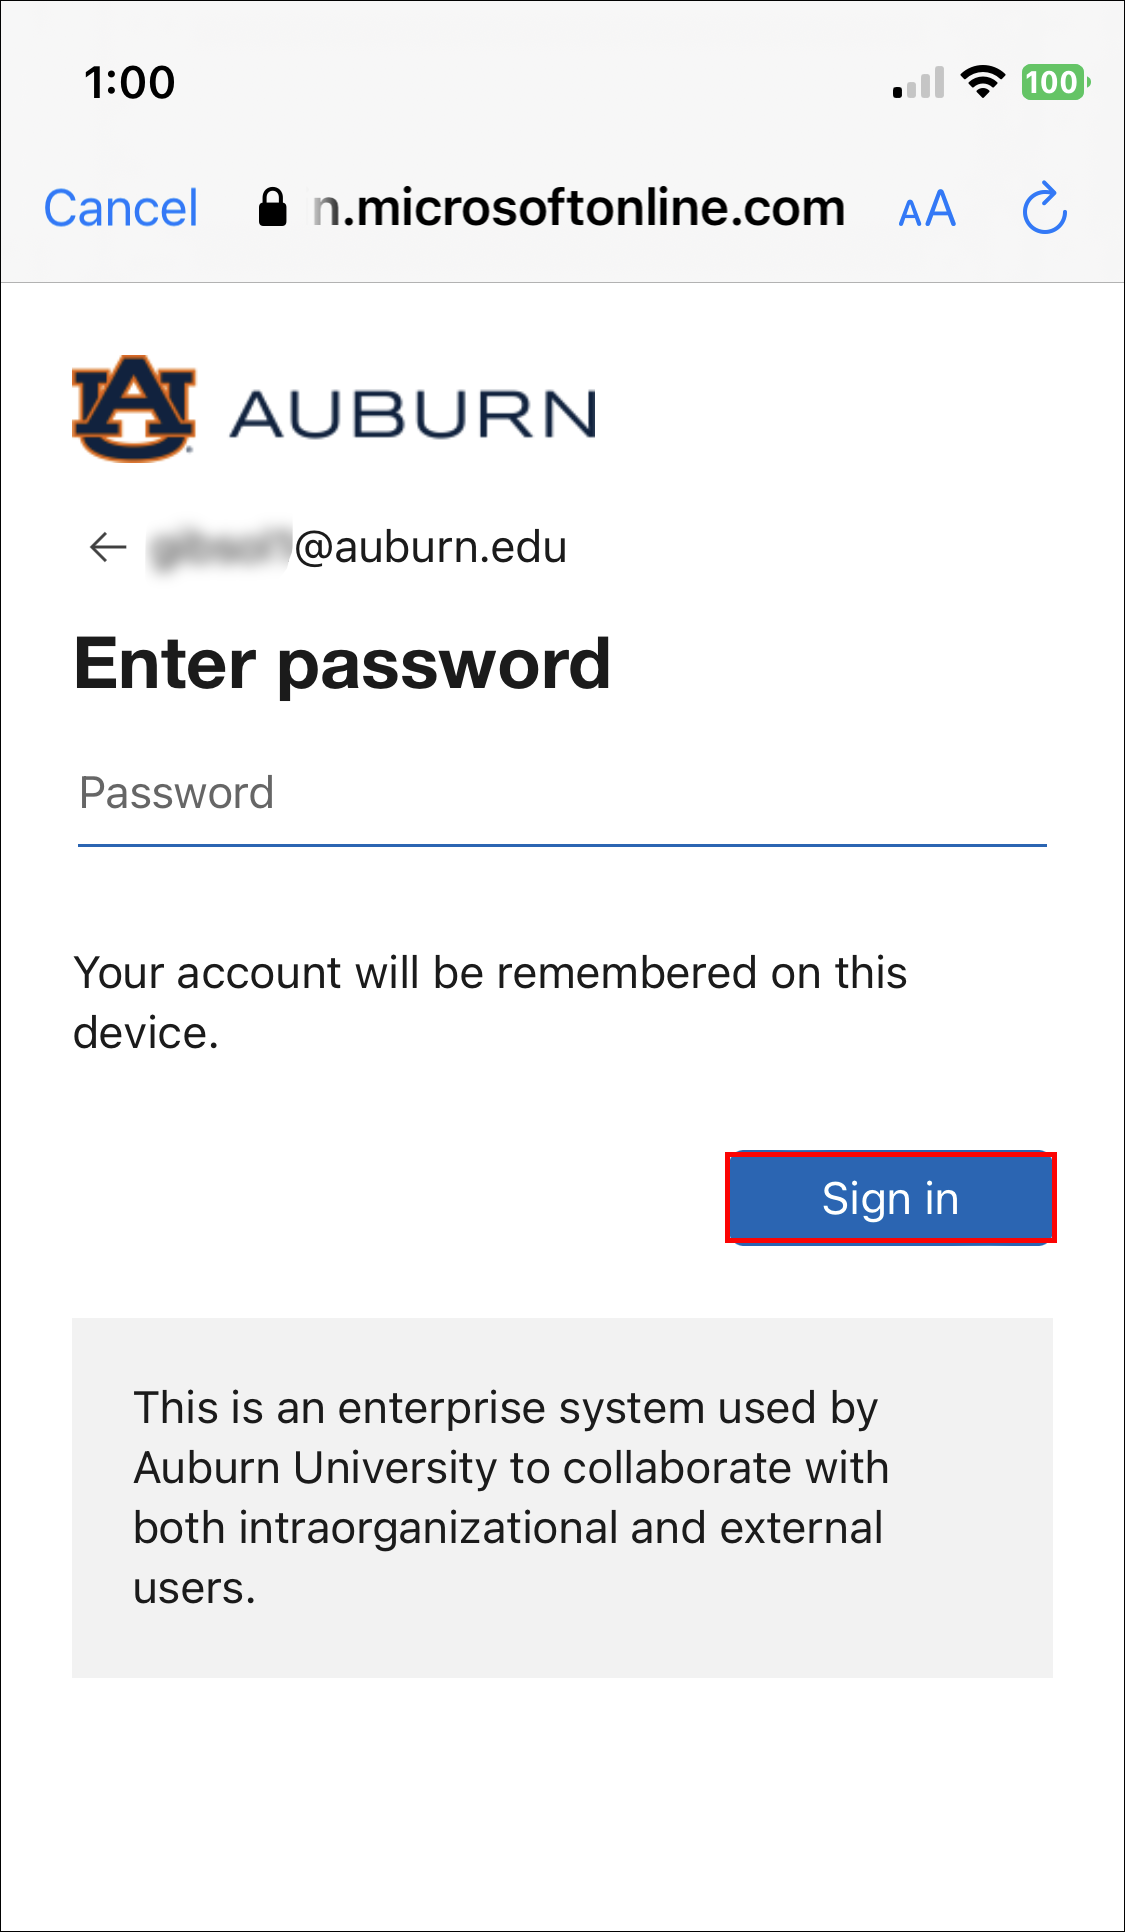The width and height of the screenshot is (1125, 1932).
Task: Tap the padlock security icon
Action: pyautogui.click(x=273, y=208)
